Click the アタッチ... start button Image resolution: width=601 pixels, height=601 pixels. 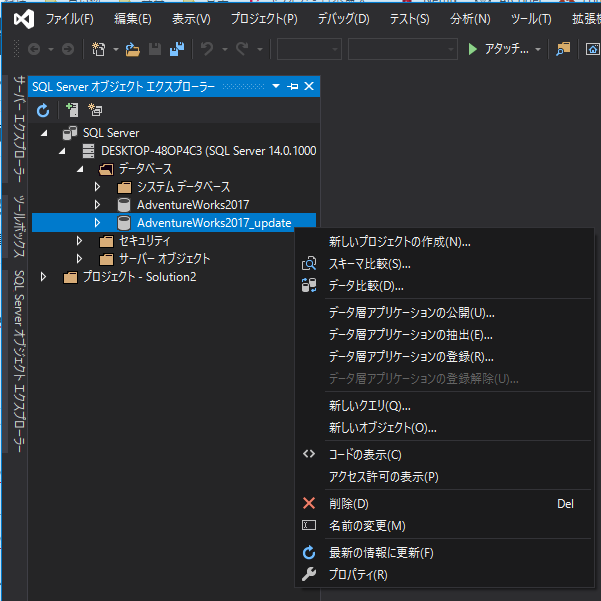tap(498, 49)
